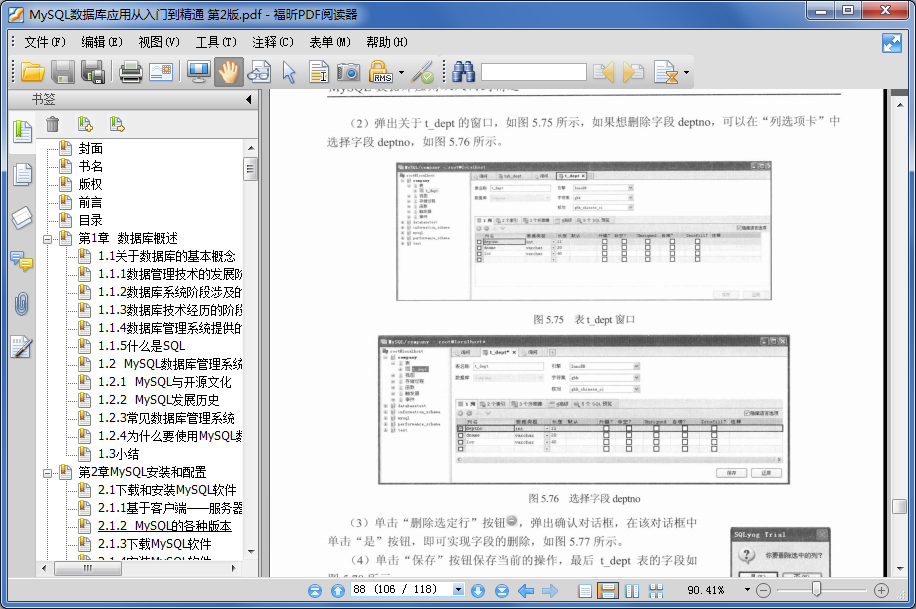This screenshot has height=609, width=916.
Task: Select the arrow selection tool
Action: [289, 72]
